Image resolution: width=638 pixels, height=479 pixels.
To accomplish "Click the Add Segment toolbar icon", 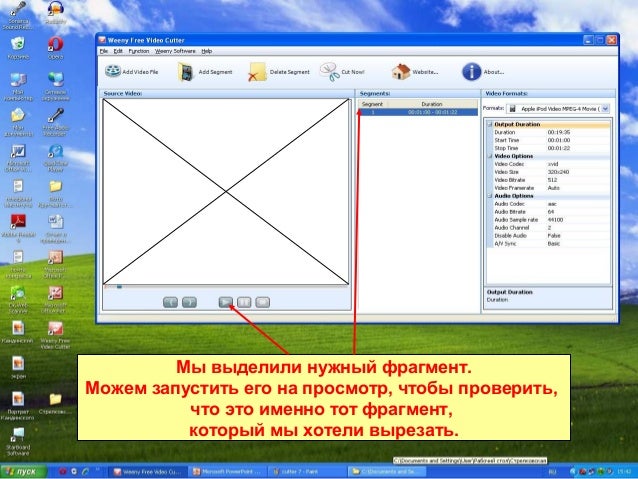I will [x=186, y=72].
